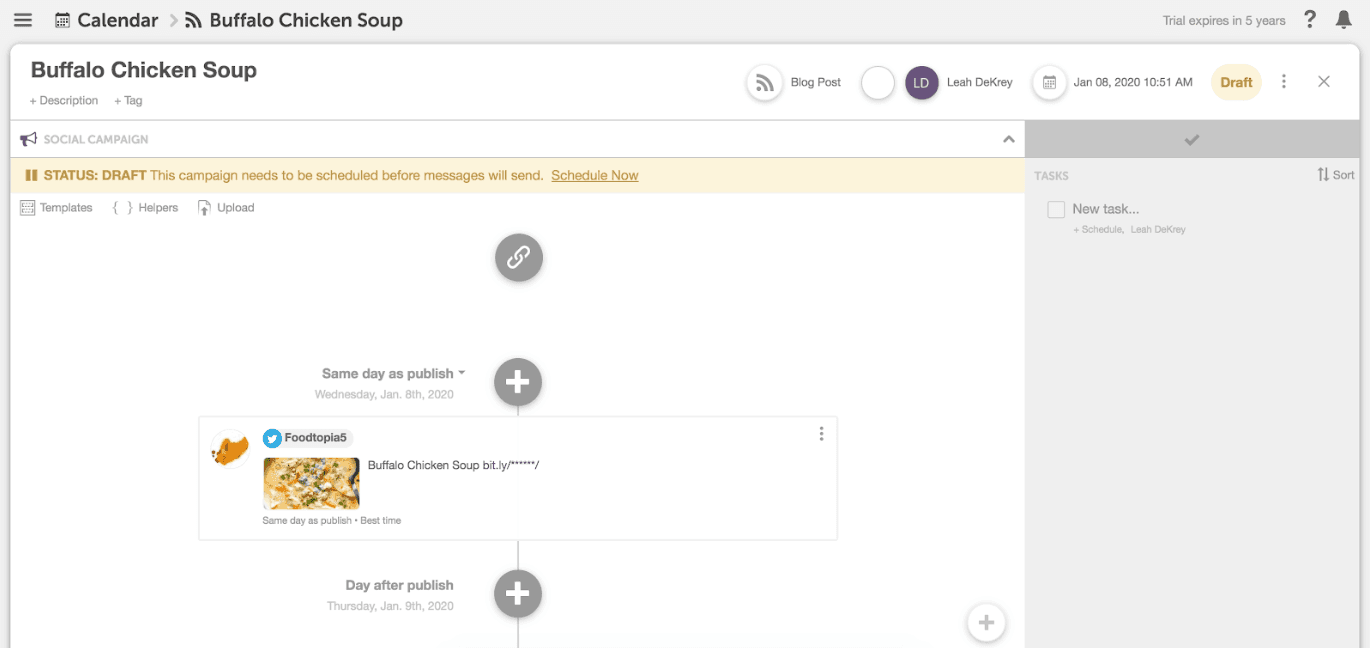Screen dimensions: 1370x648
Task: Open Twitter message three-dot menu
Action: 821,434
